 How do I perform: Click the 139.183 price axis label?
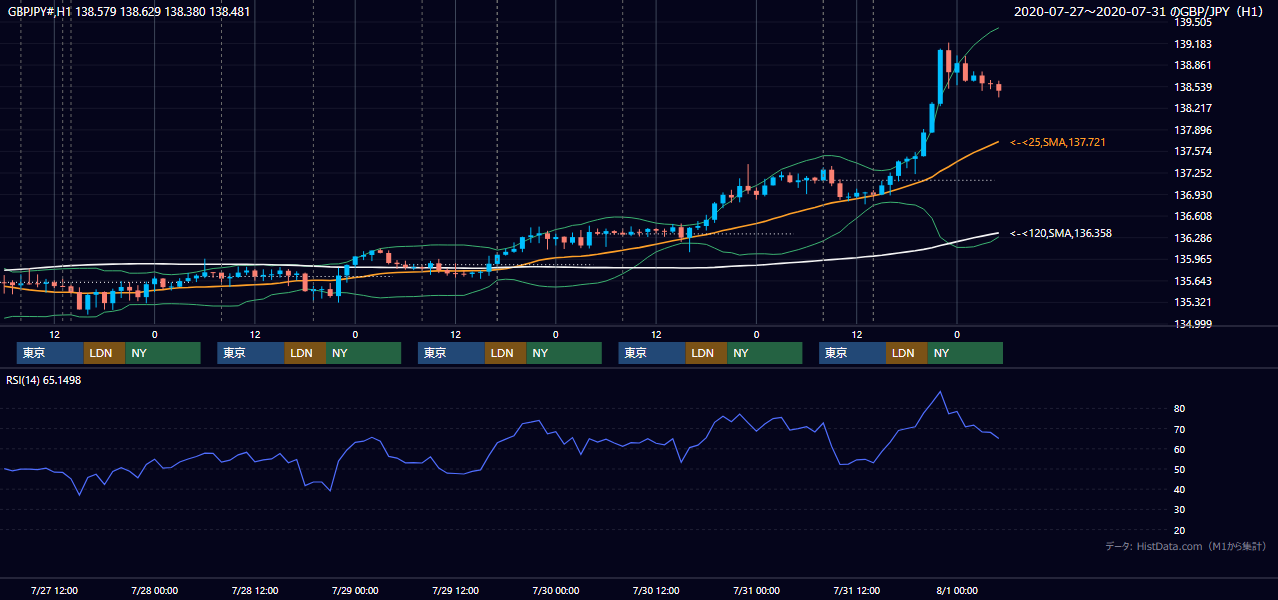click(x=1193, y=44)
